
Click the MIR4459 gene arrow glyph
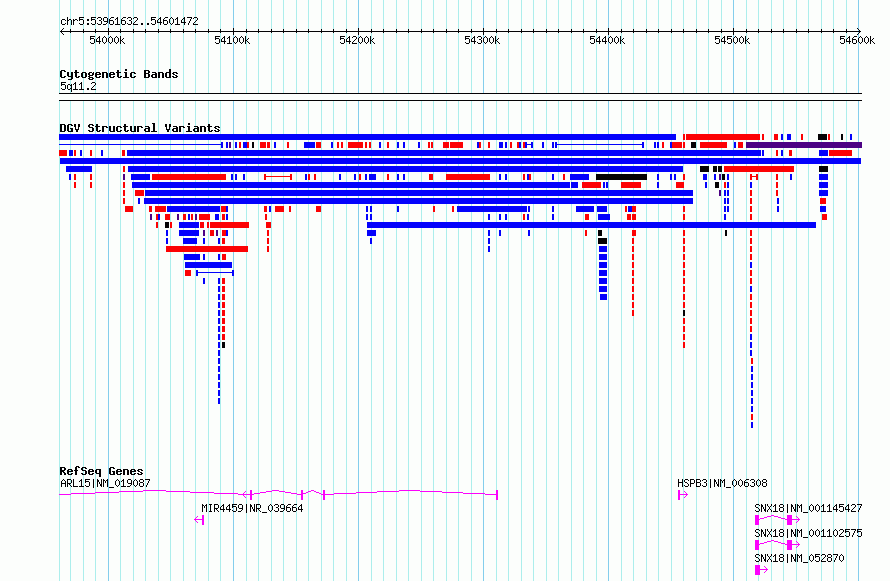[x=199, y=520]
